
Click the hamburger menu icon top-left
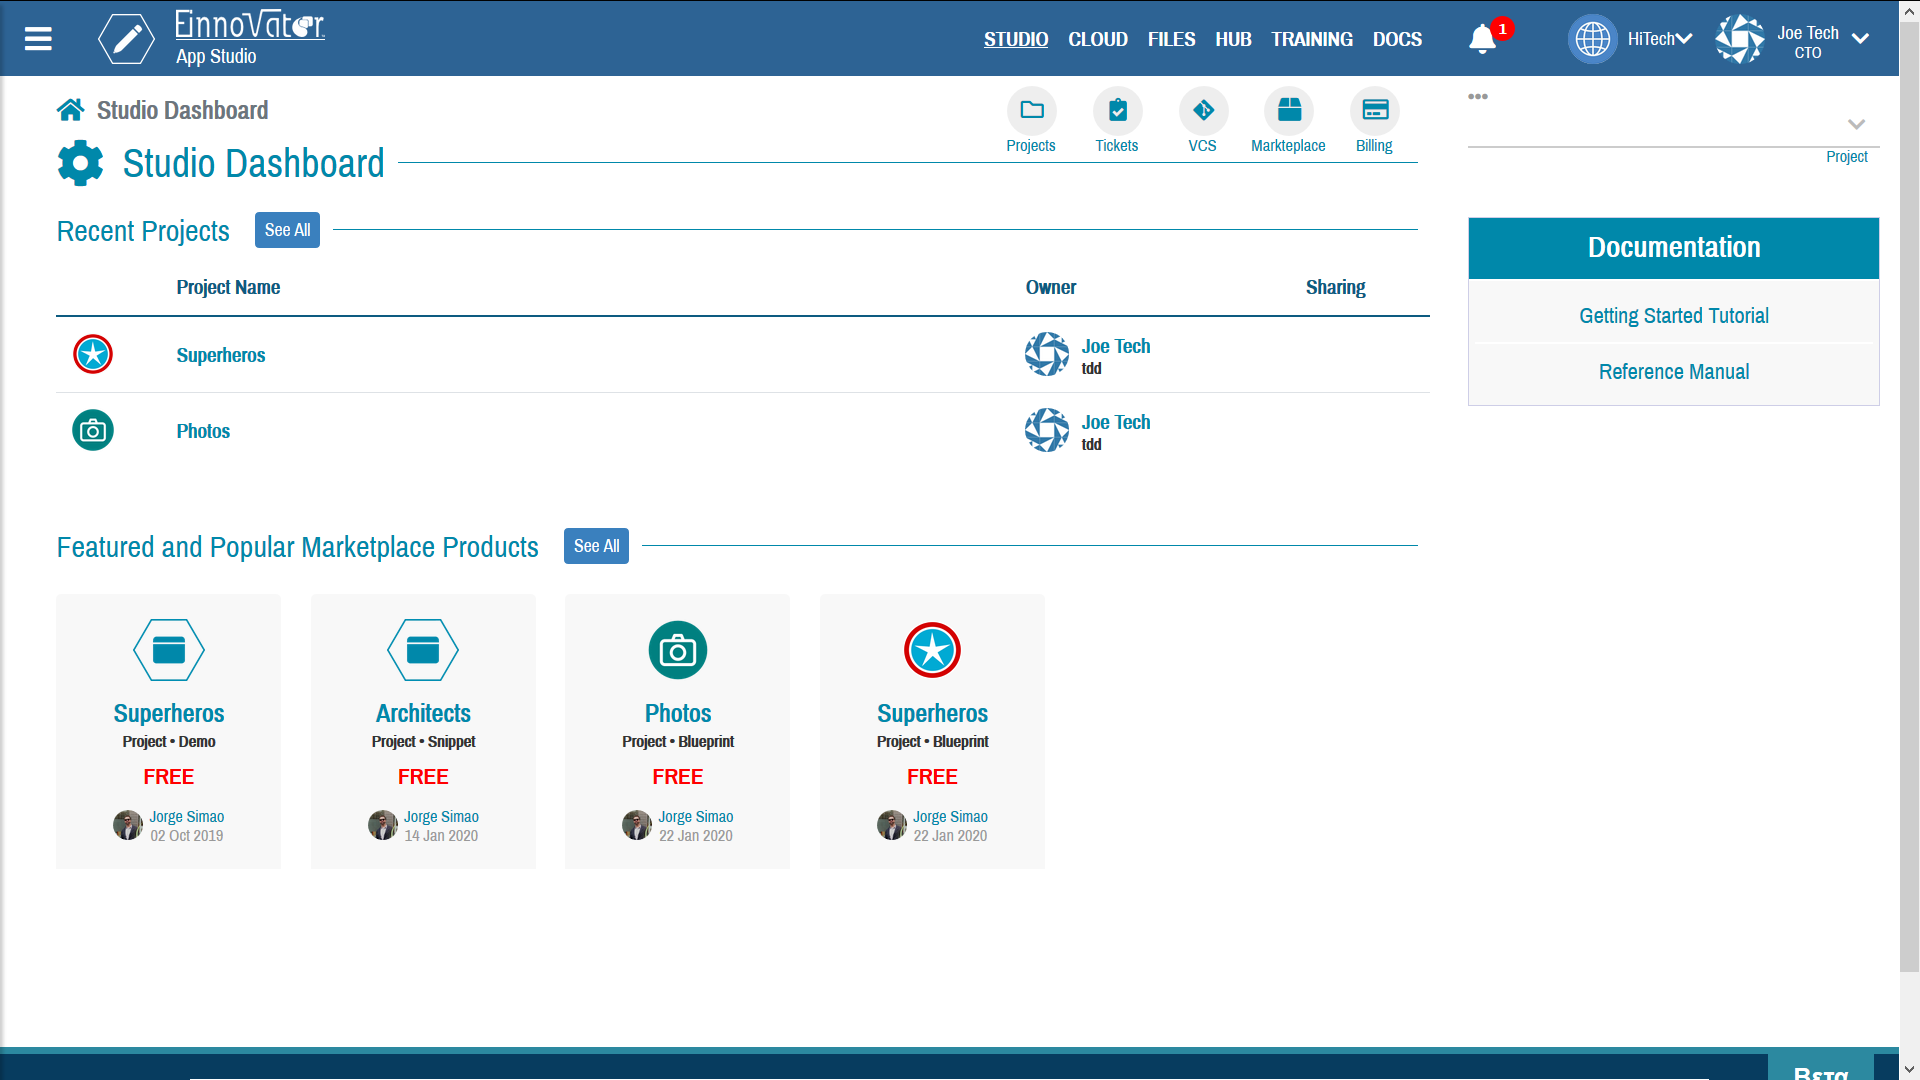tap(37, 40)
